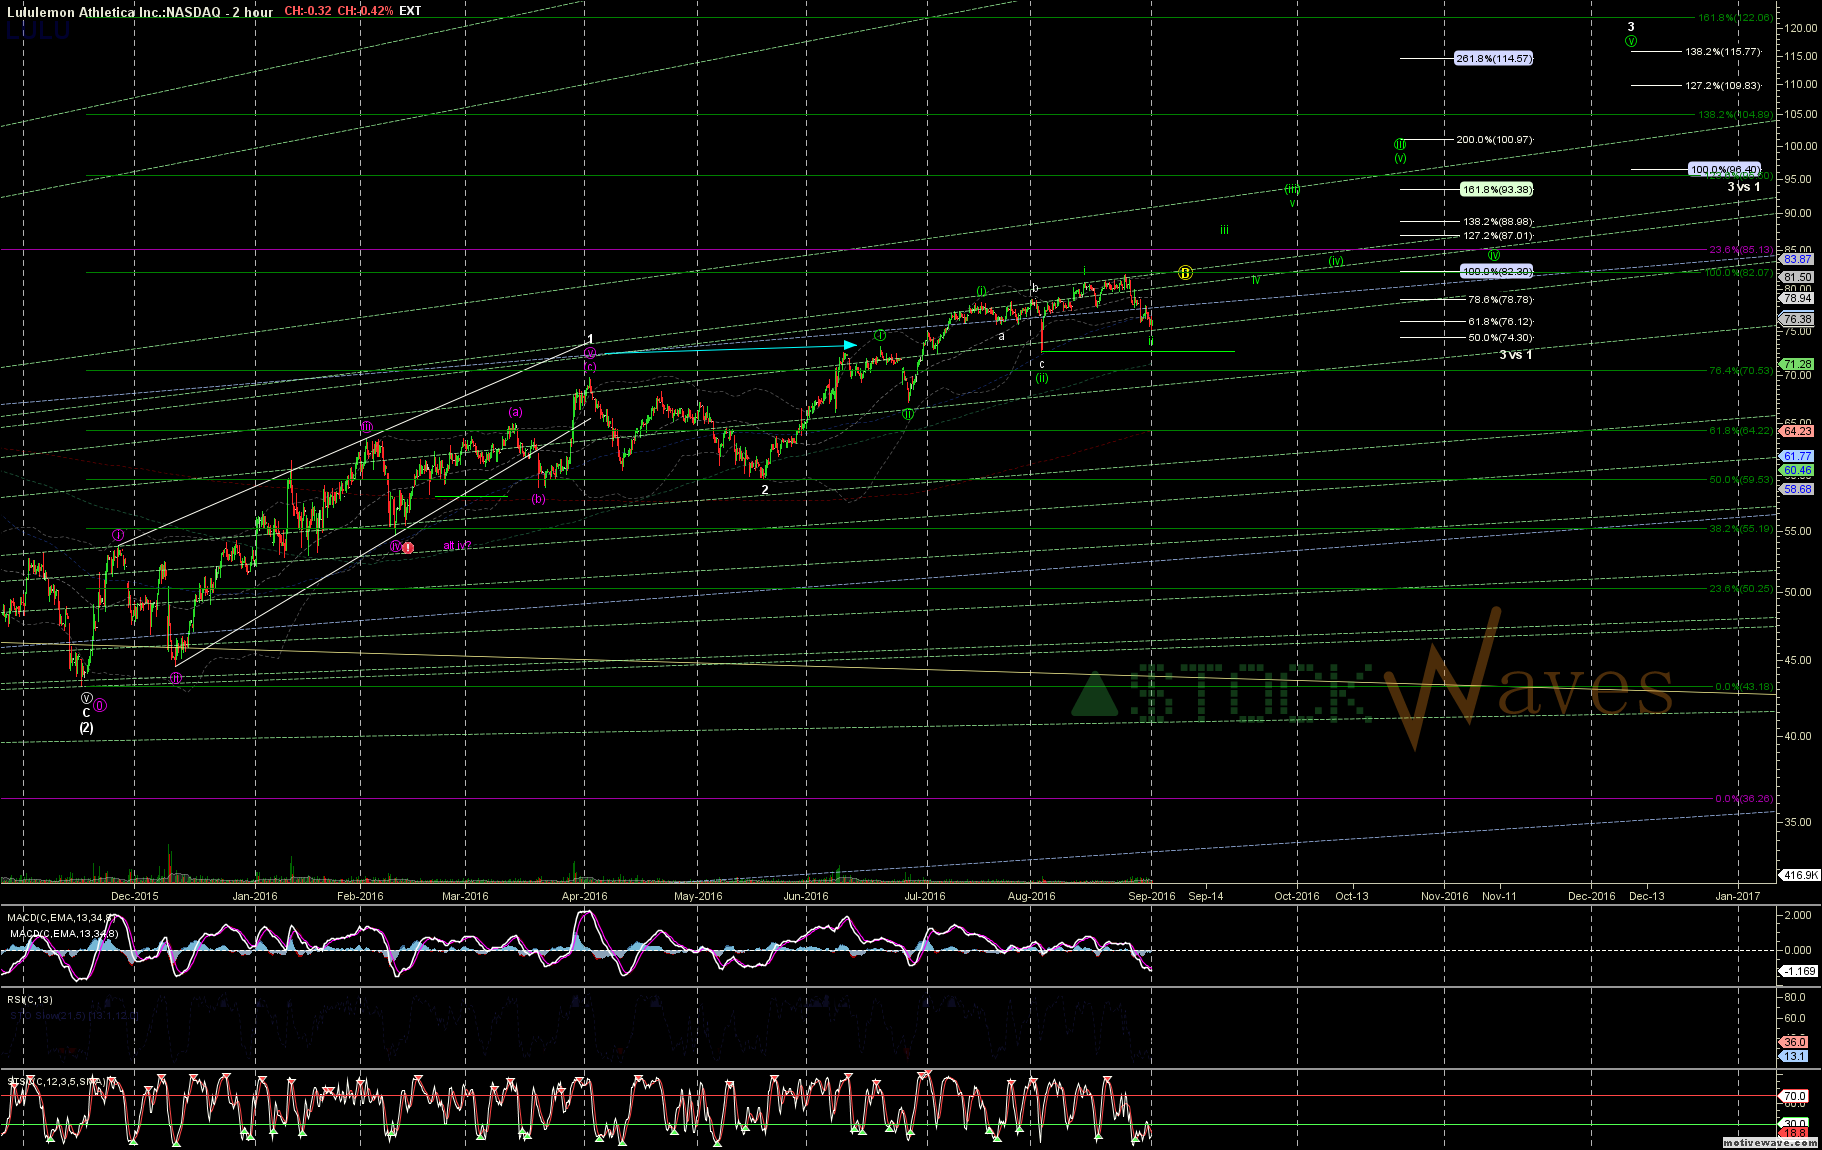Open the motivewave.com link
The height and width of the screenshot is (1150, 1822).
(x=1770, y=1142)
